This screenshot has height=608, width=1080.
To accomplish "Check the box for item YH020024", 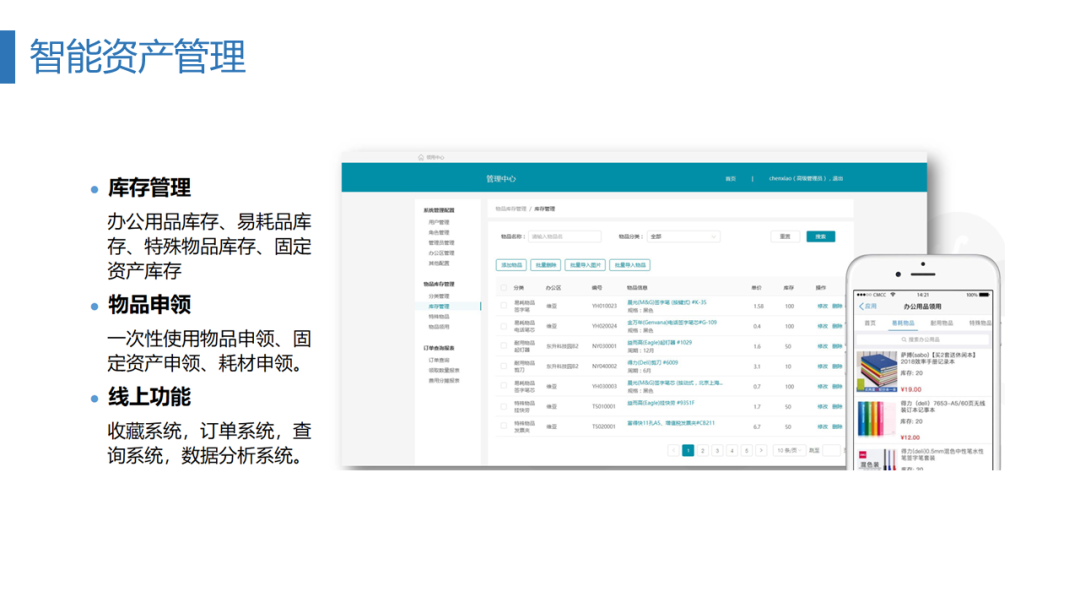I will 503,326.
